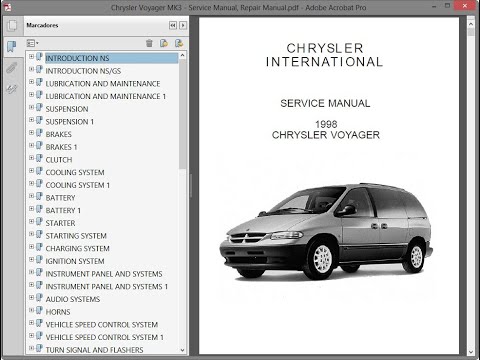Click the IGNITION SYSTEM bookmark page icon

point(39,259)
